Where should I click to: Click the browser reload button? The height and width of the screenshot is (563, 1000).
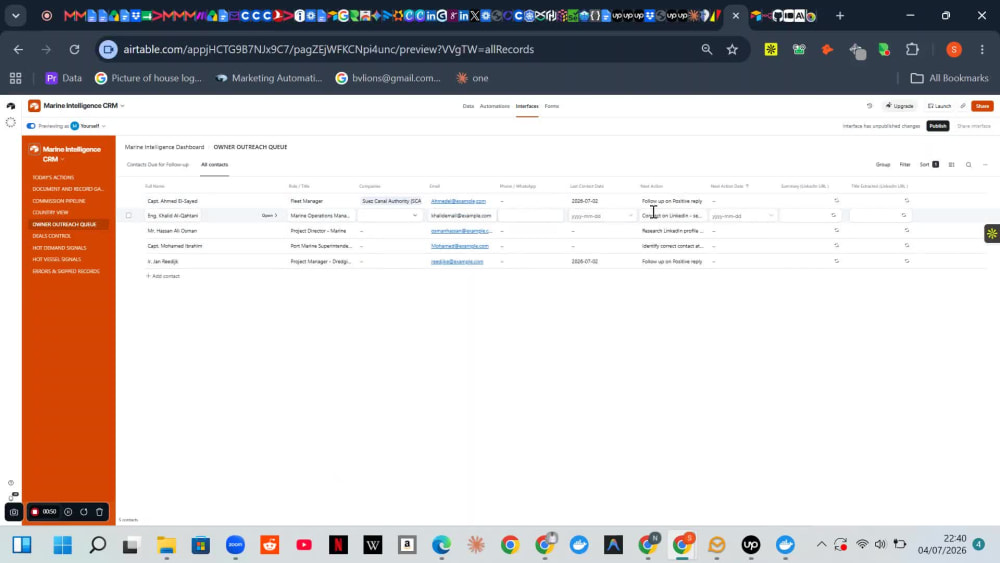[75, 49]
